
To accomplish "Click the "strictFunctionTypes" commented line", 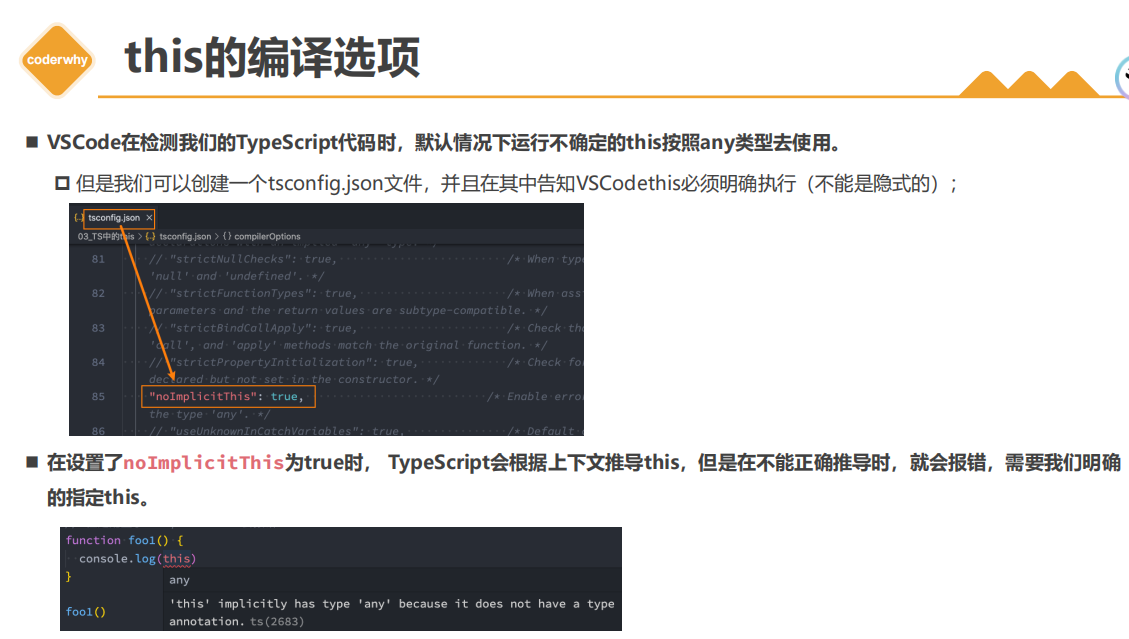I will click(x=253, y=293).
